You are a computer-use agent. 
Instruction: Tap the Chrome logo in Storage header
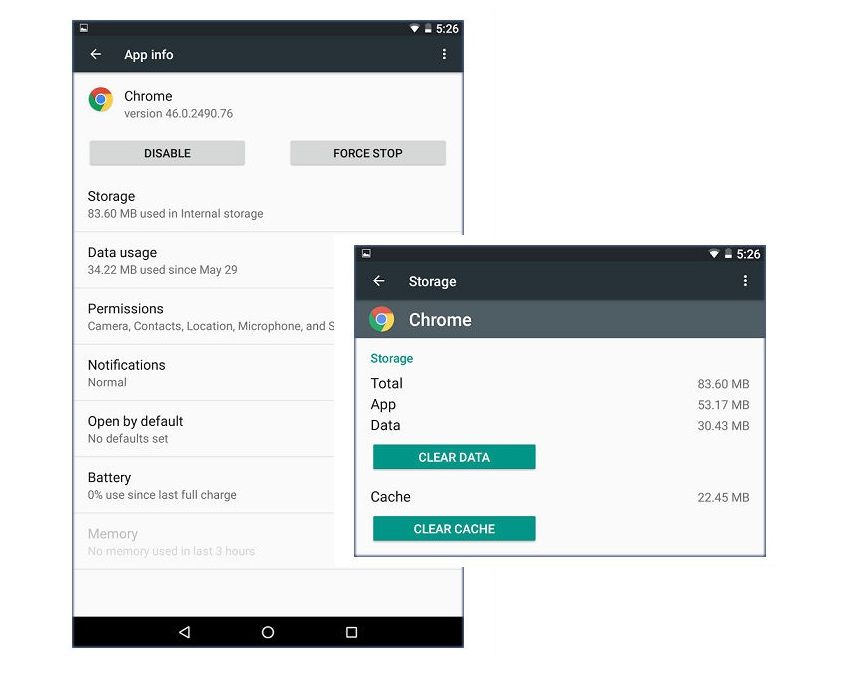381,320
